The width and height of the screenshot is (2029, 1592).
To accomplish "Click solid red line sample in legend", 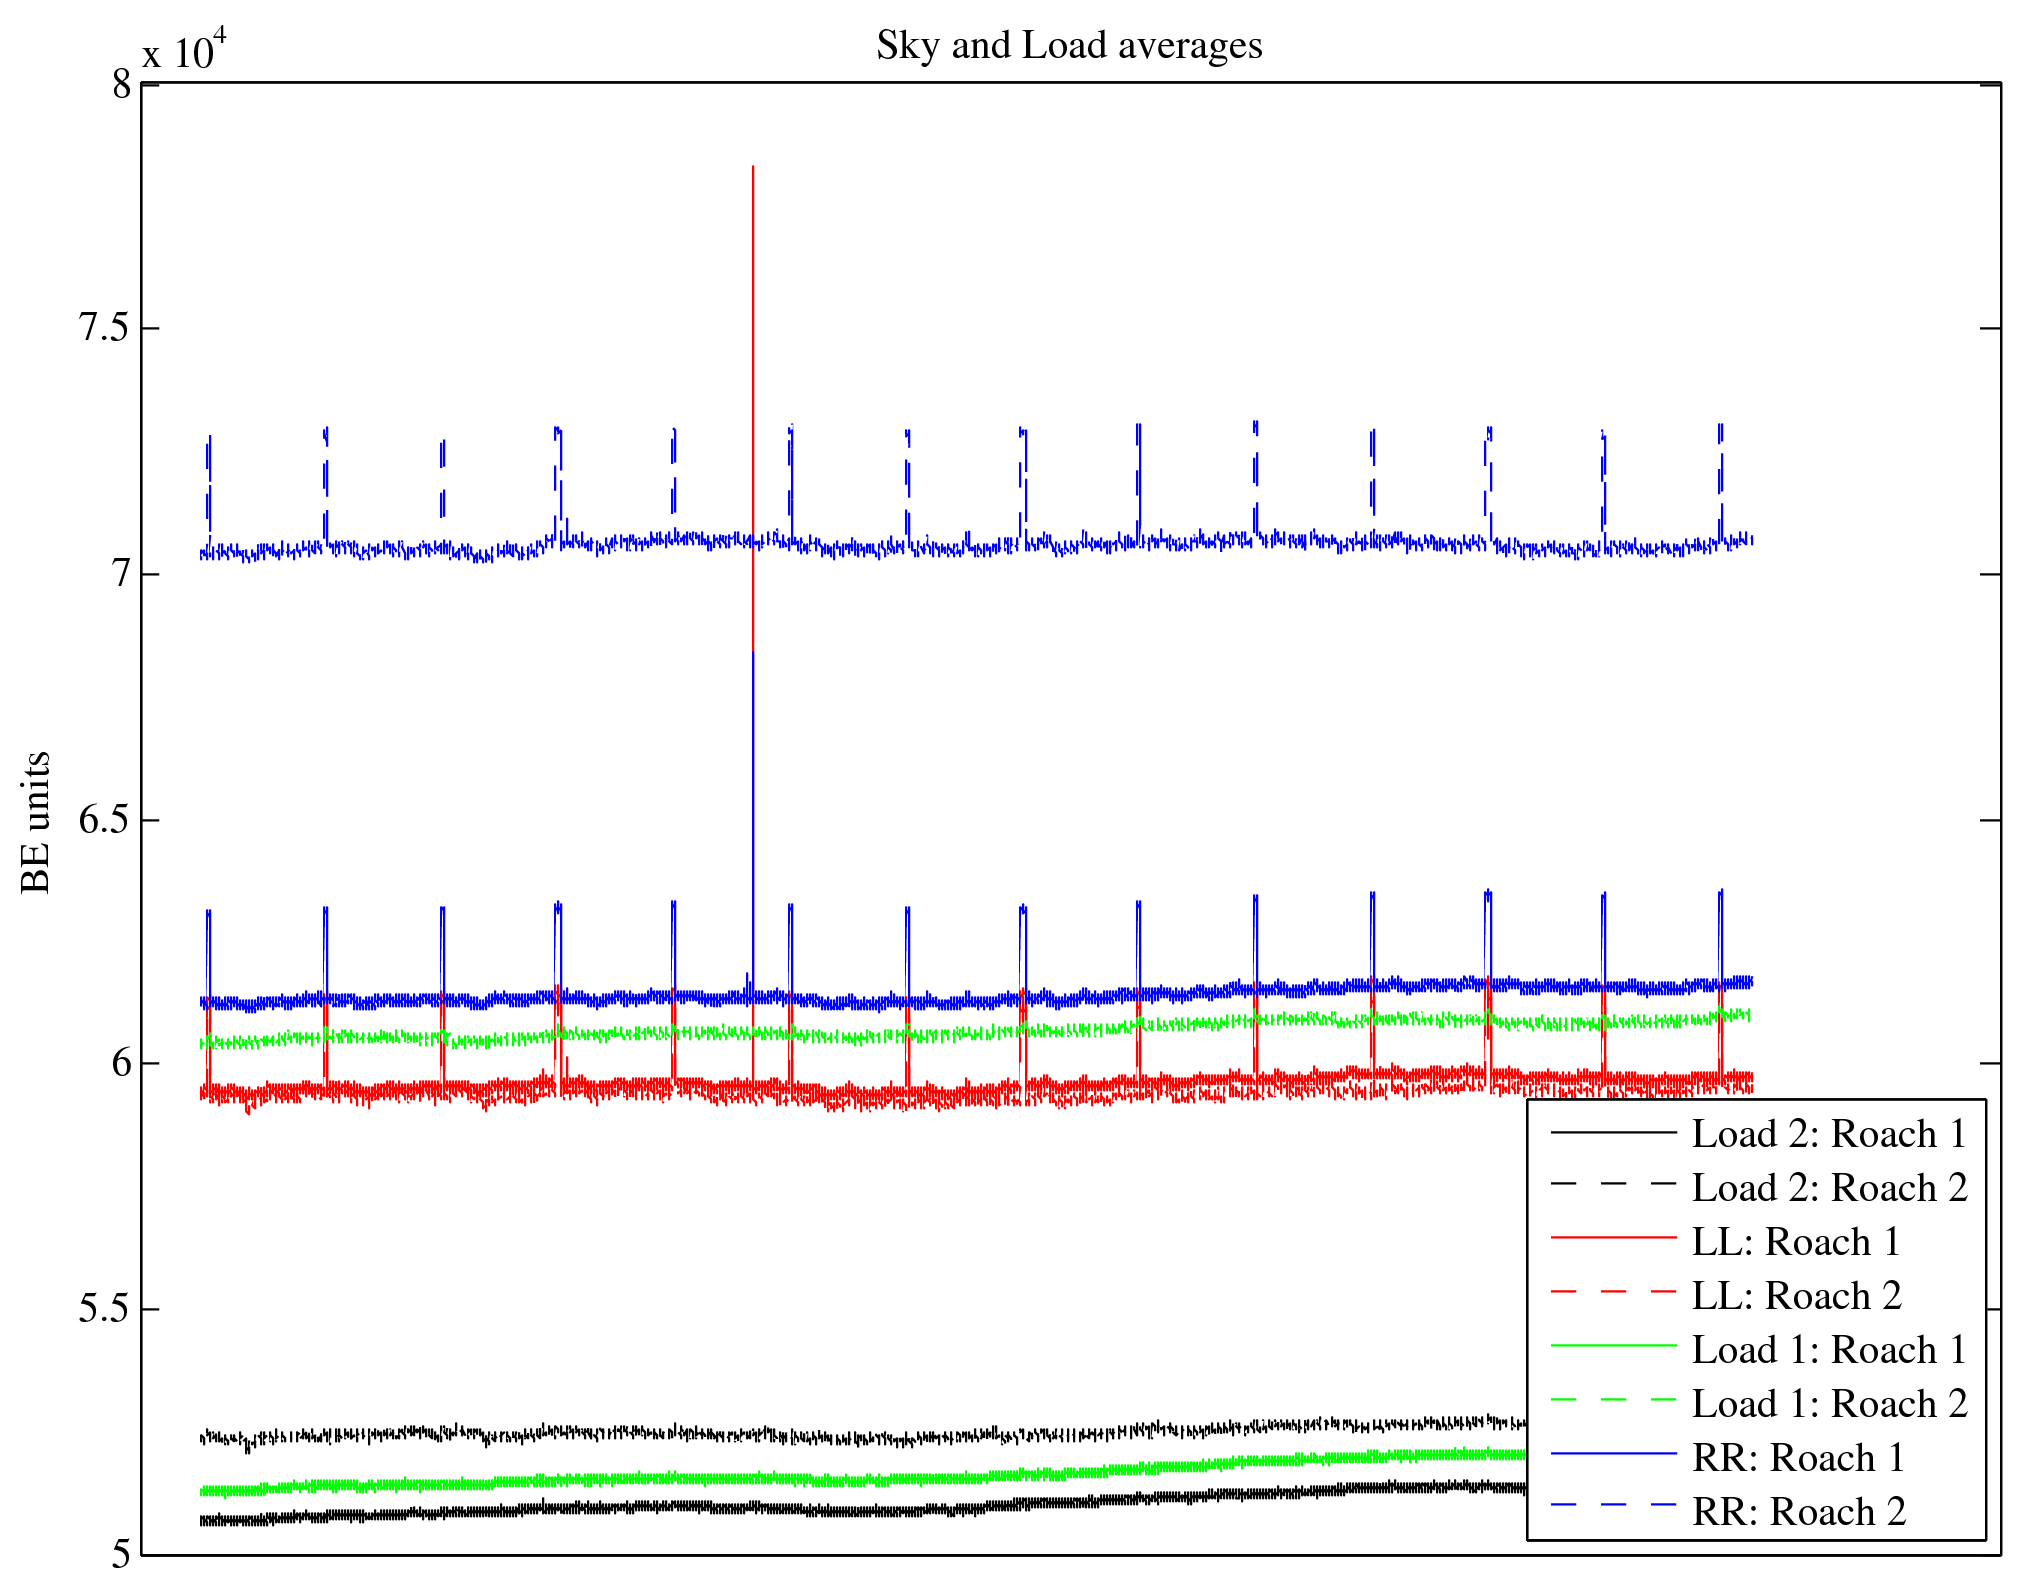I will click(x=1612, y=1238).
